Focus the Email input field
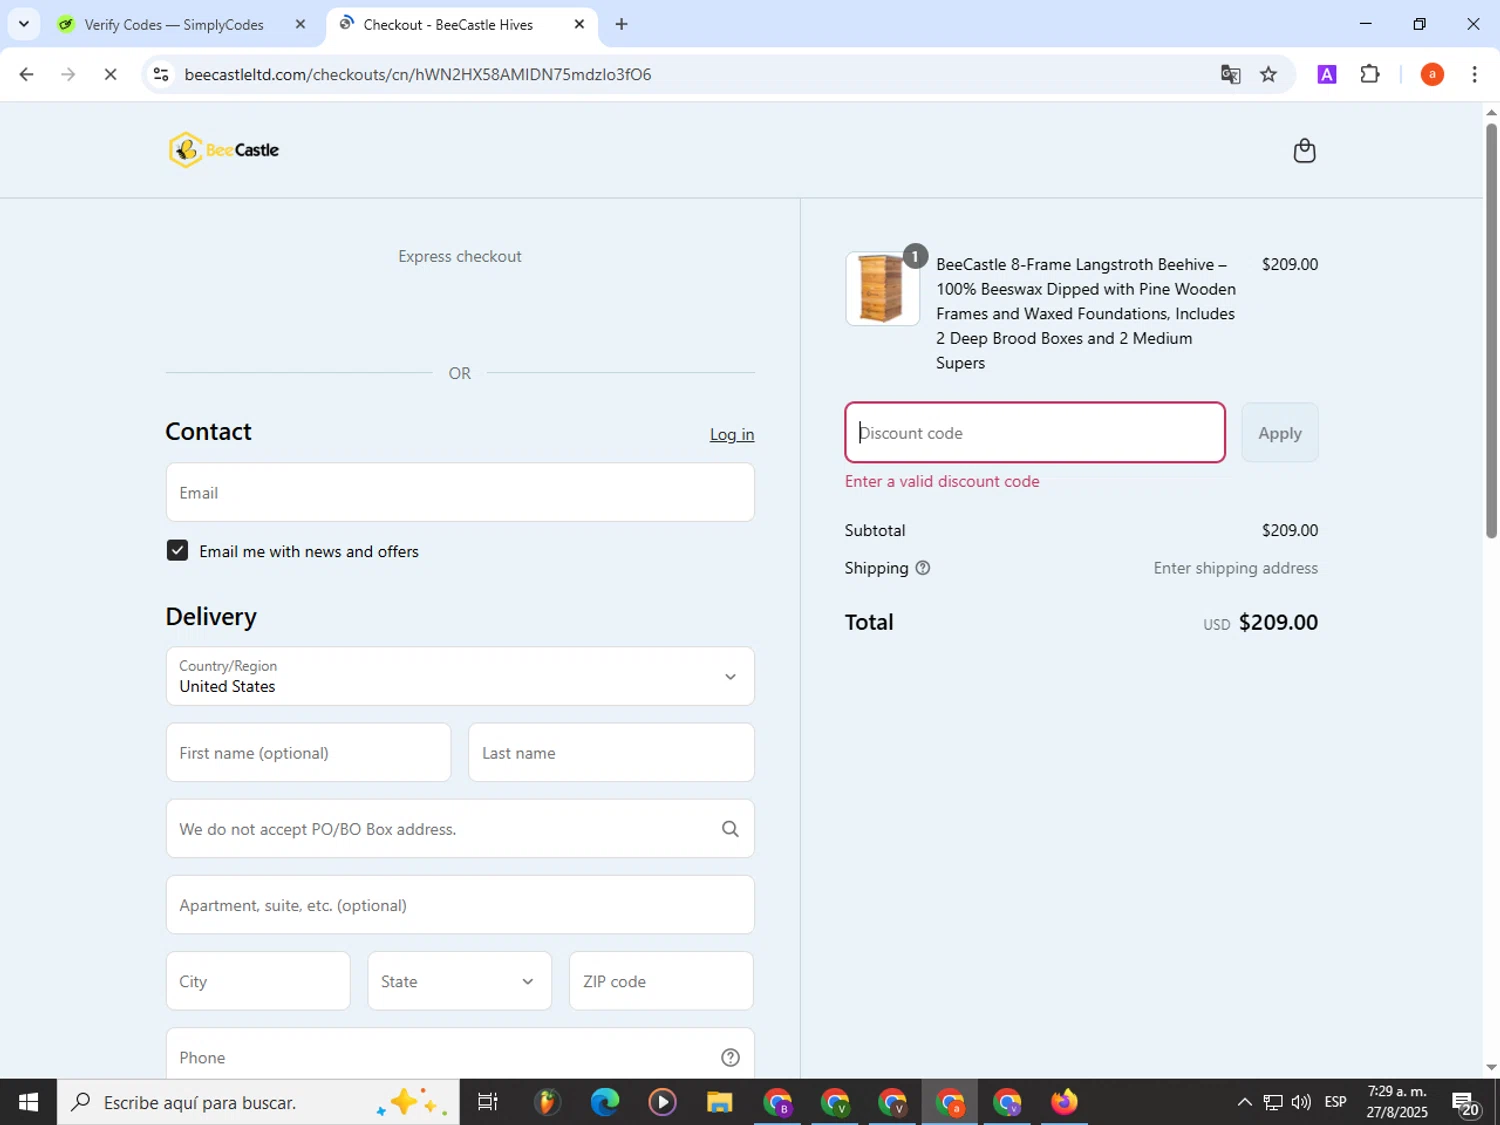Screen dimensions: 1500x1125 tap(460, 492)
